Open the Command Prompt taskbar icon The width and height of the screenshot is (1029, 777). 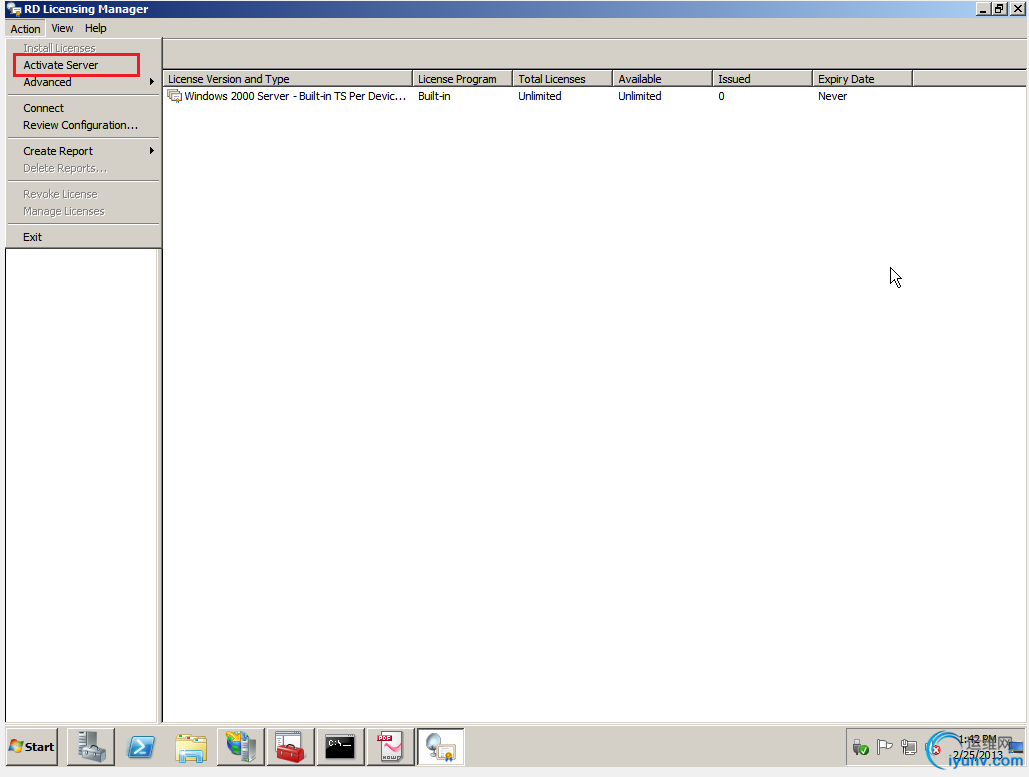pyautogui.click(x=340, y=747)
